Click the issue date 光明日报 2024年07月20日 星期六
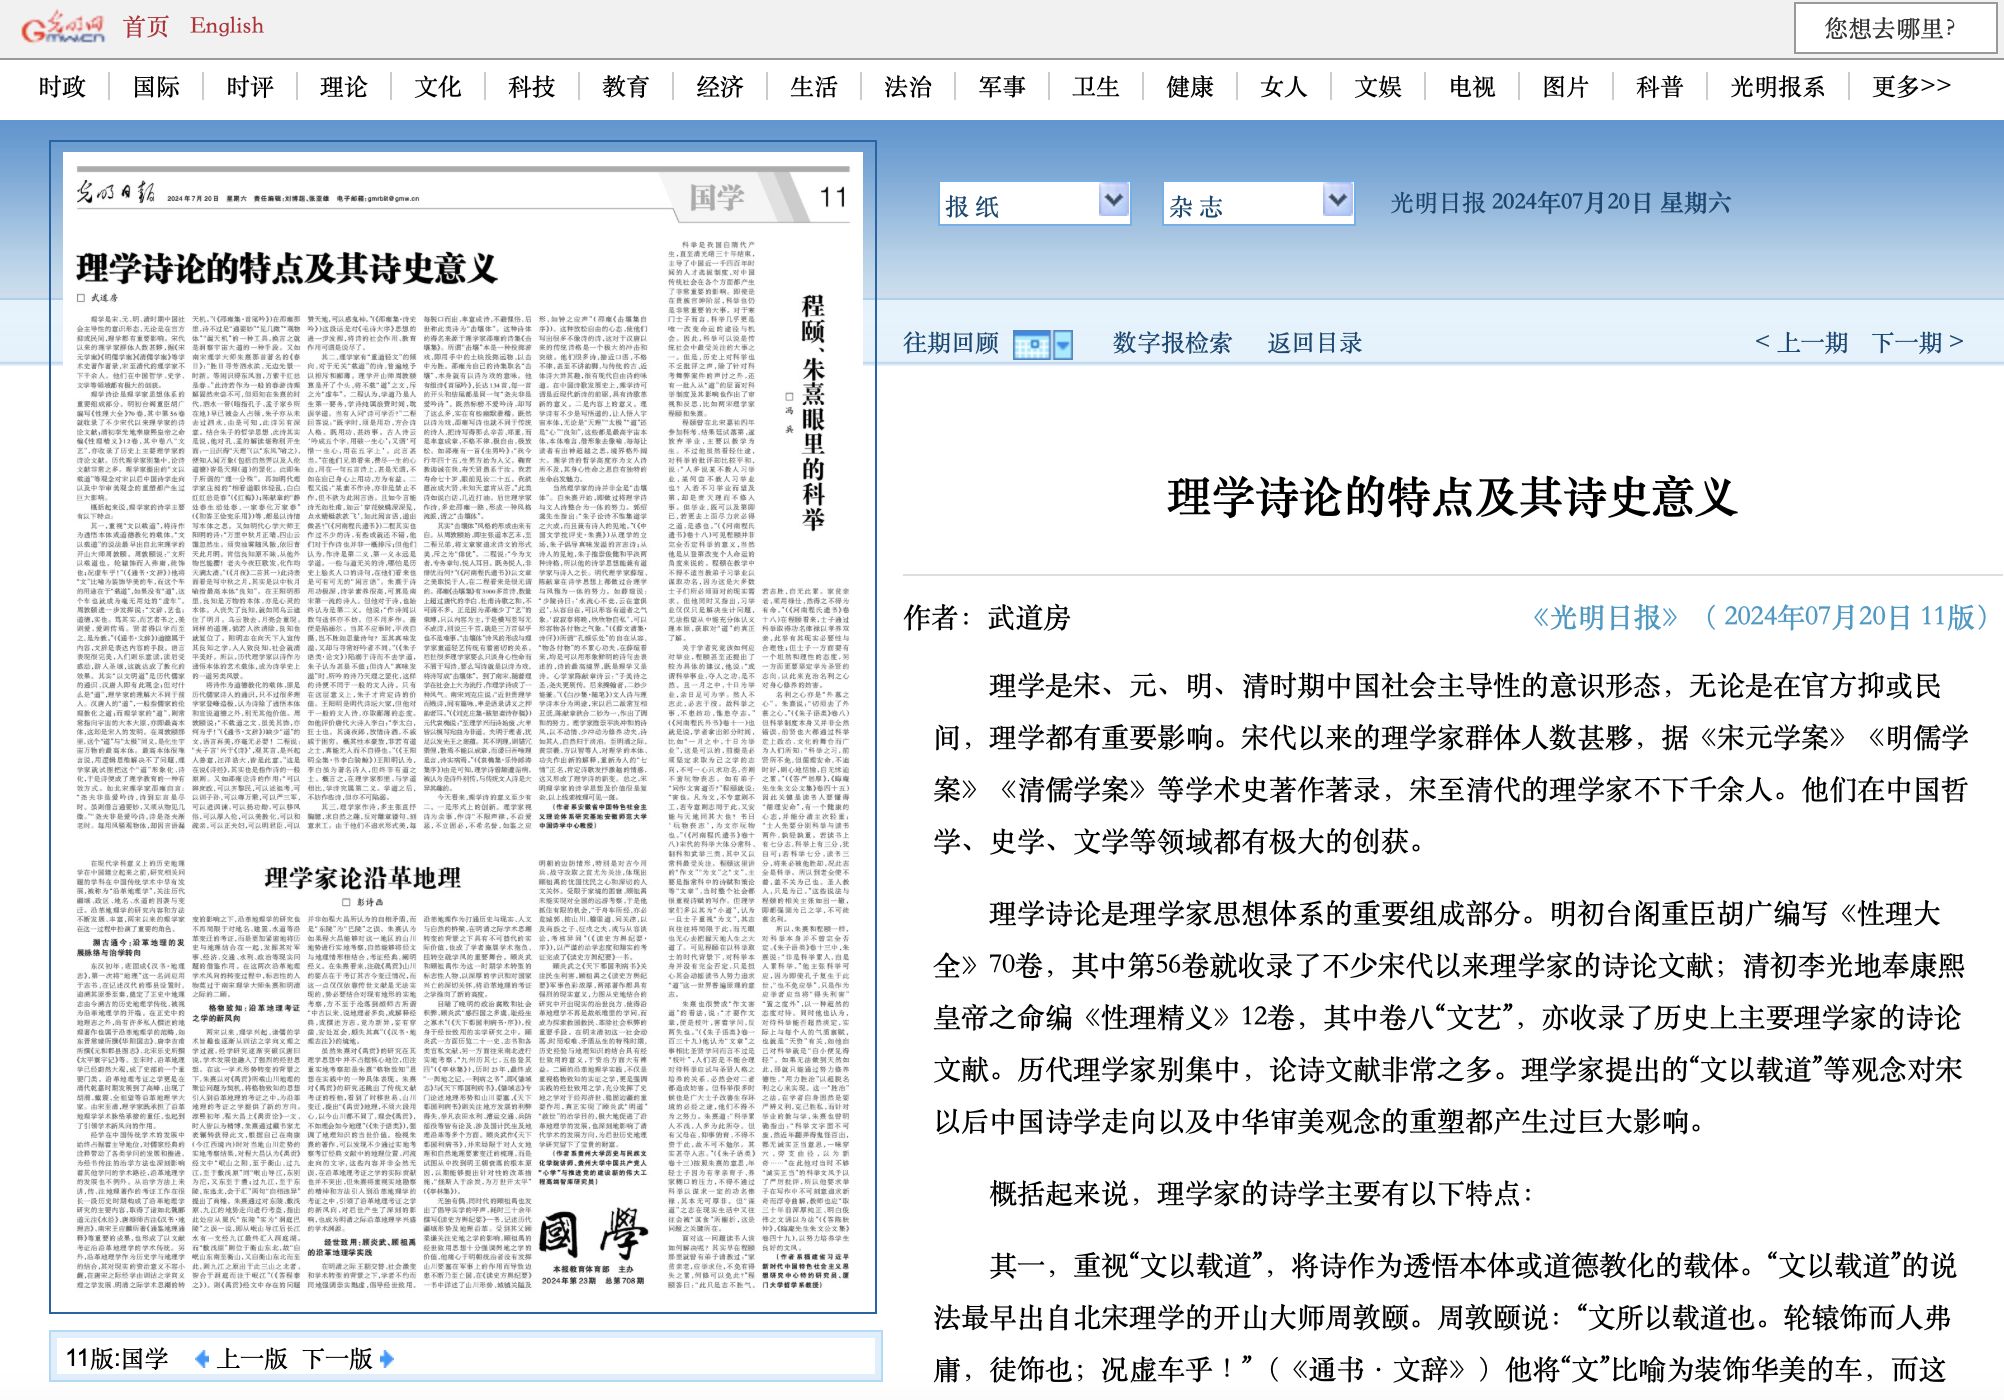Screen dimensions: 2004x1400 [x=1560, y=203]
